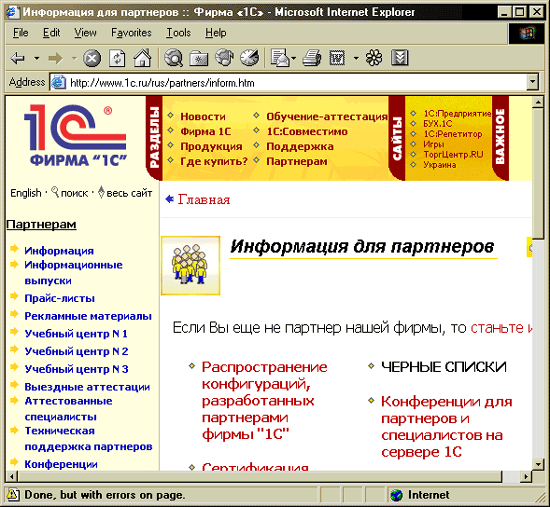This screenshot has width=550, height=507.
Task: Click the Прайс-листы sidebar link
Action: click(x=59, y=298)
